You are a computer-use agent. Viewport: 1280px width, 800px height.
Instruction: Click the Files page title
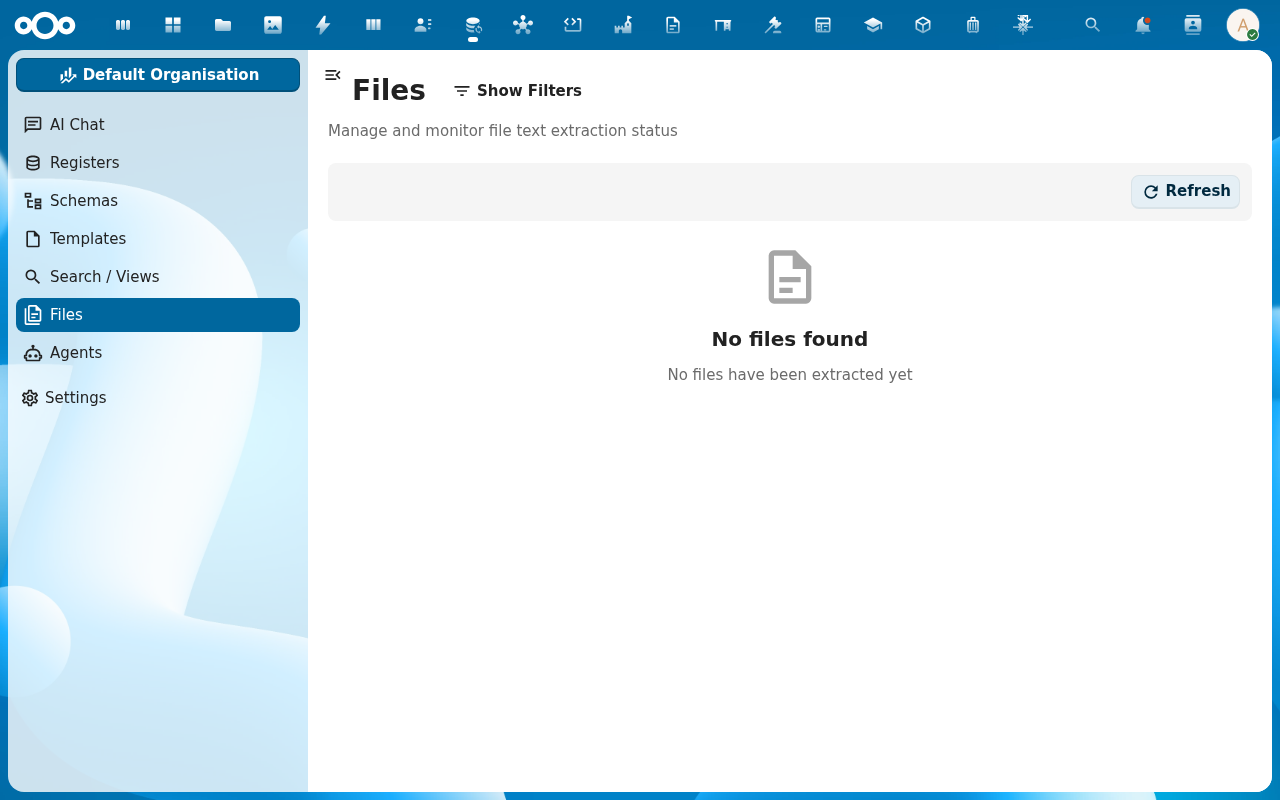click(x=389, y=91)
